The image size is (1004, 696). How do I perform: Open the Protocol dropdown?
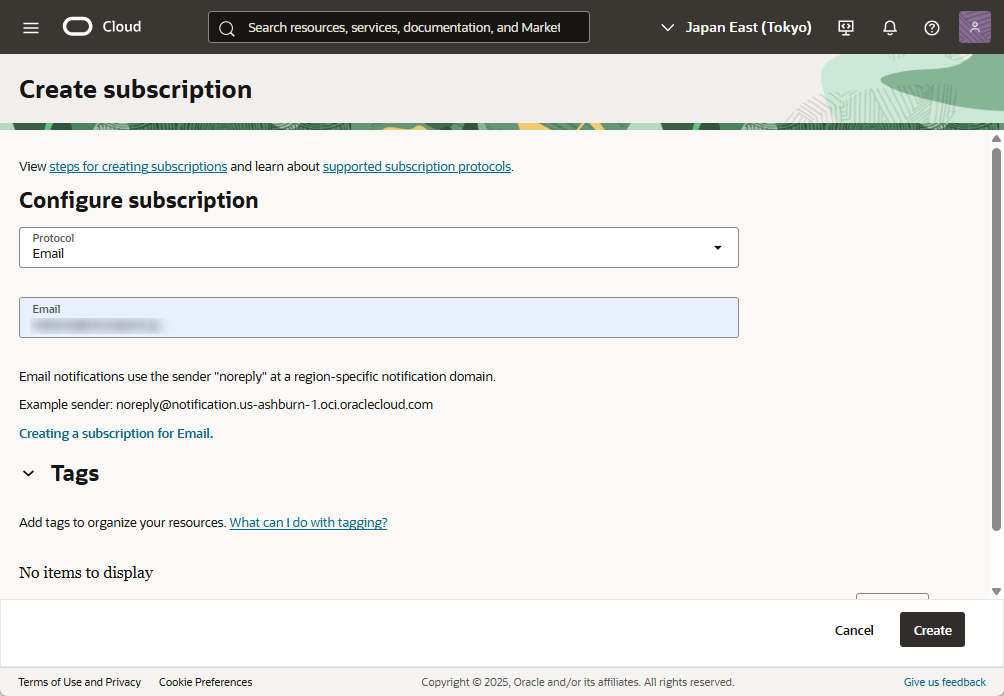click(x=378, y=247)
